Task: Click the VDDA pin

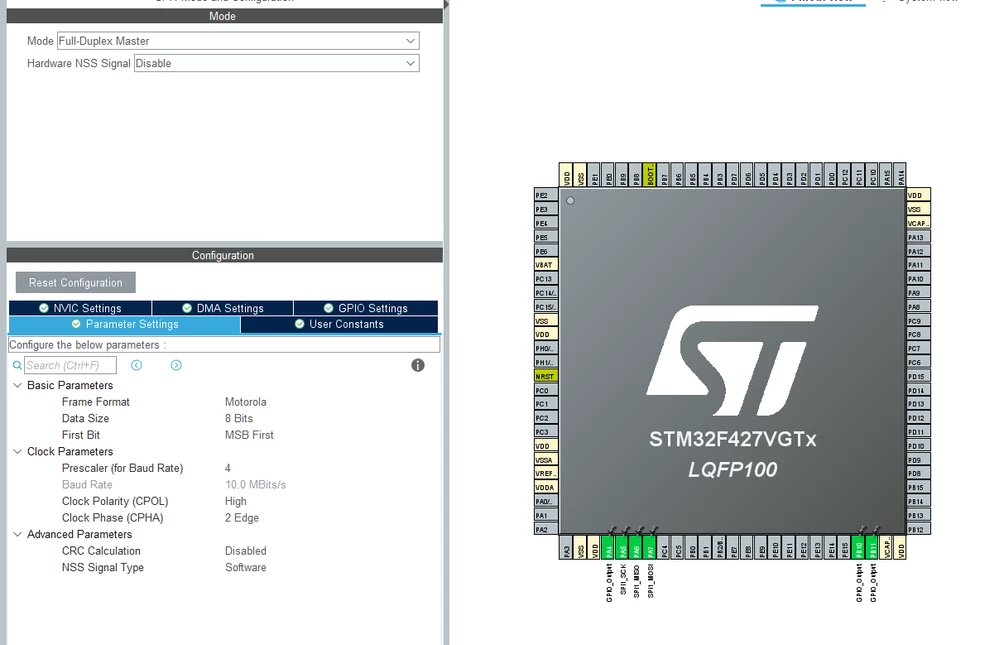Action: (x=545, y=487)
